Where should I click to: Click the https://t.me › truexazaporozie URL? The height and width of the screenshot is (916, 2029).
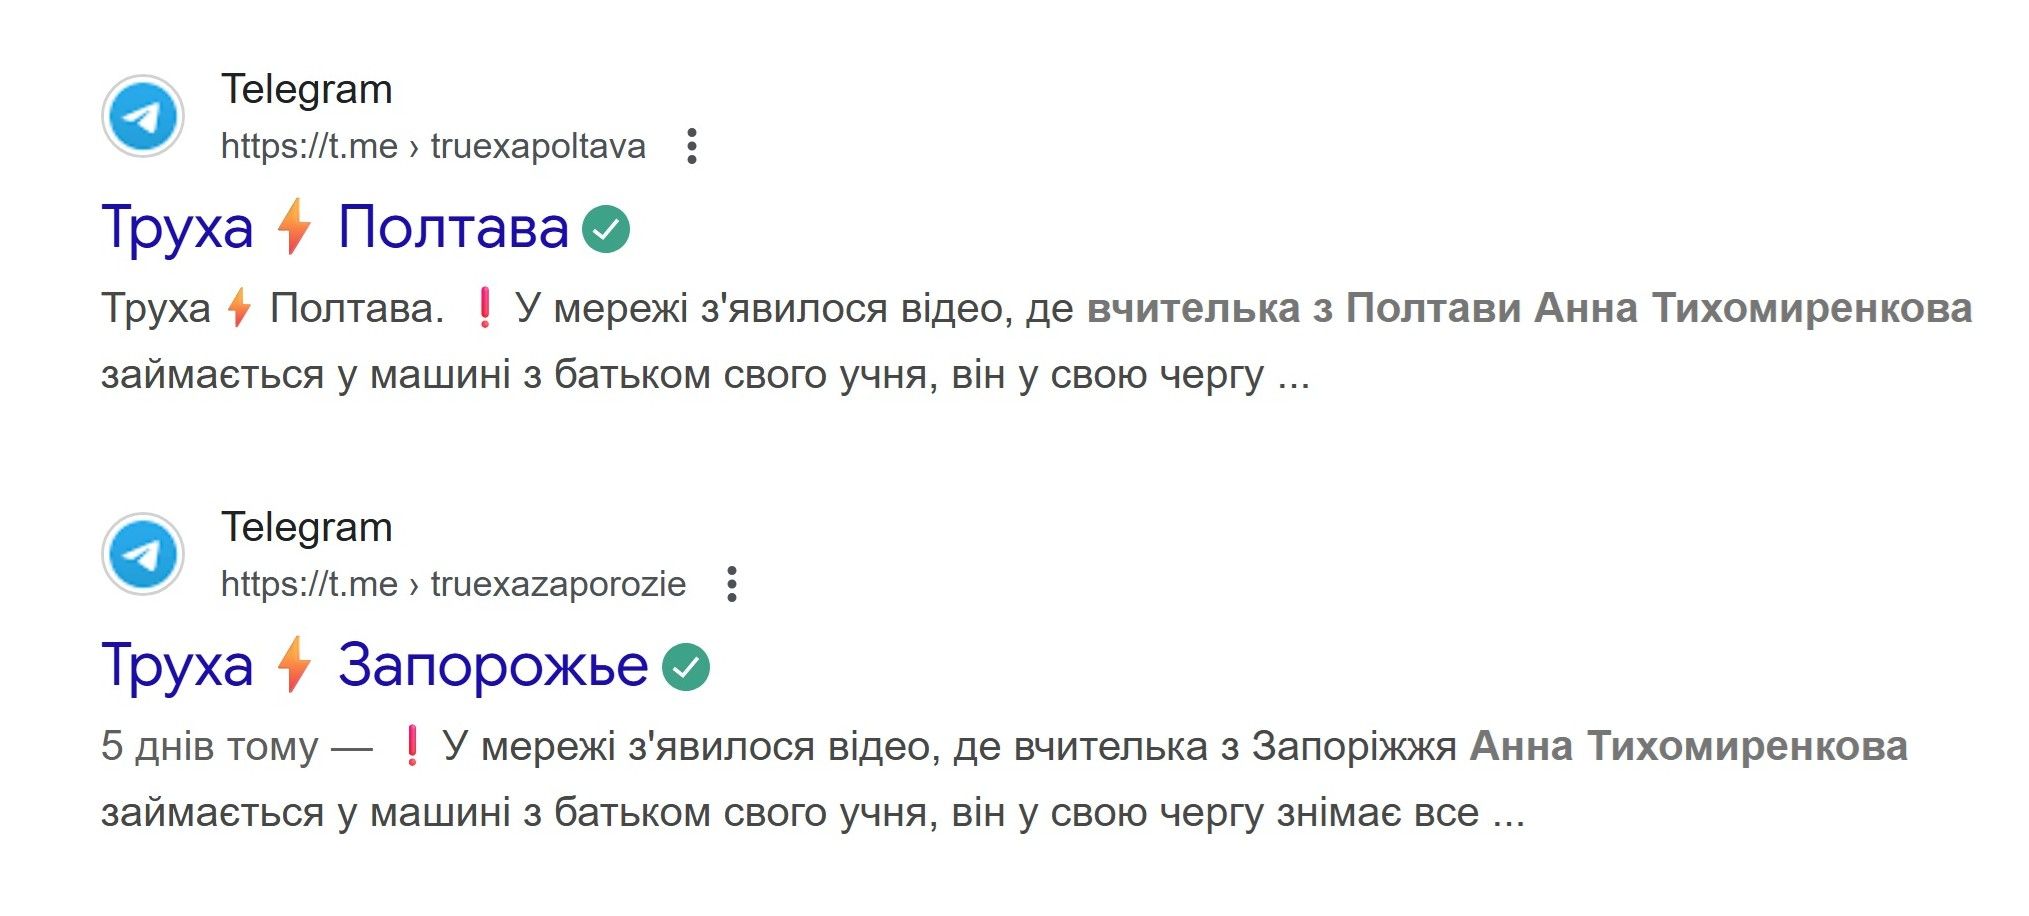(x=453, y=584)
